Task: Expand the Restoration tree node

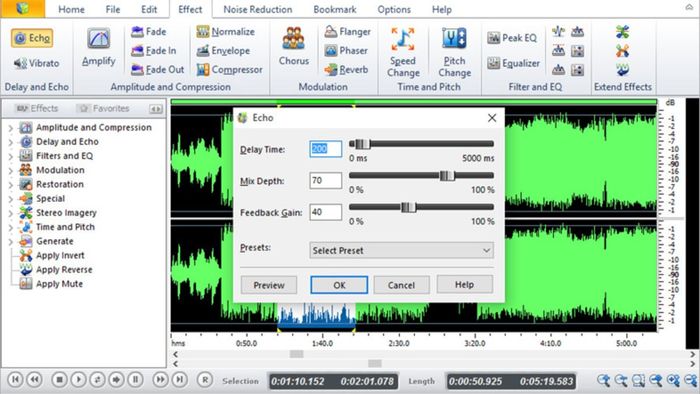Action: [11, 185]
